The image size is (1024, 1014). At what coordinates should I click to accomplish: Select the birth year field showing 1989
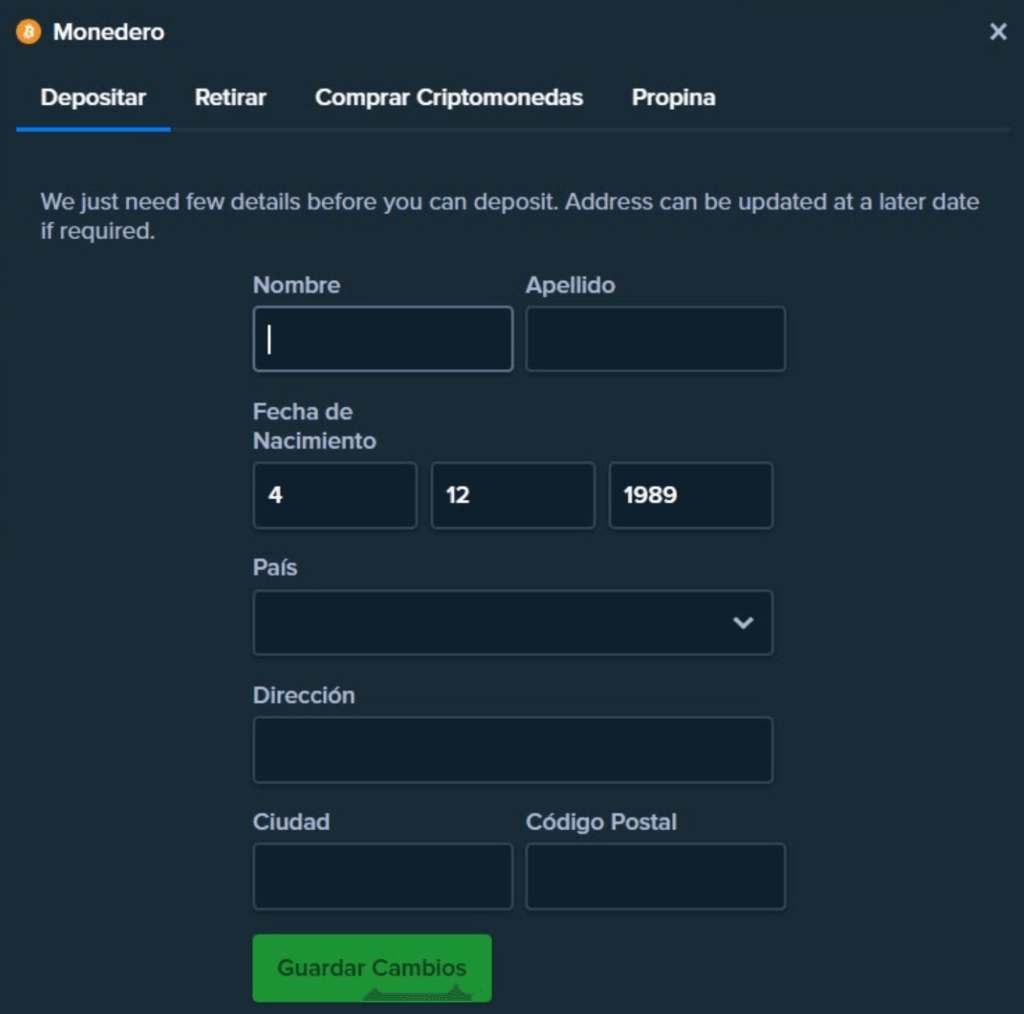click(x=690, y=495)
